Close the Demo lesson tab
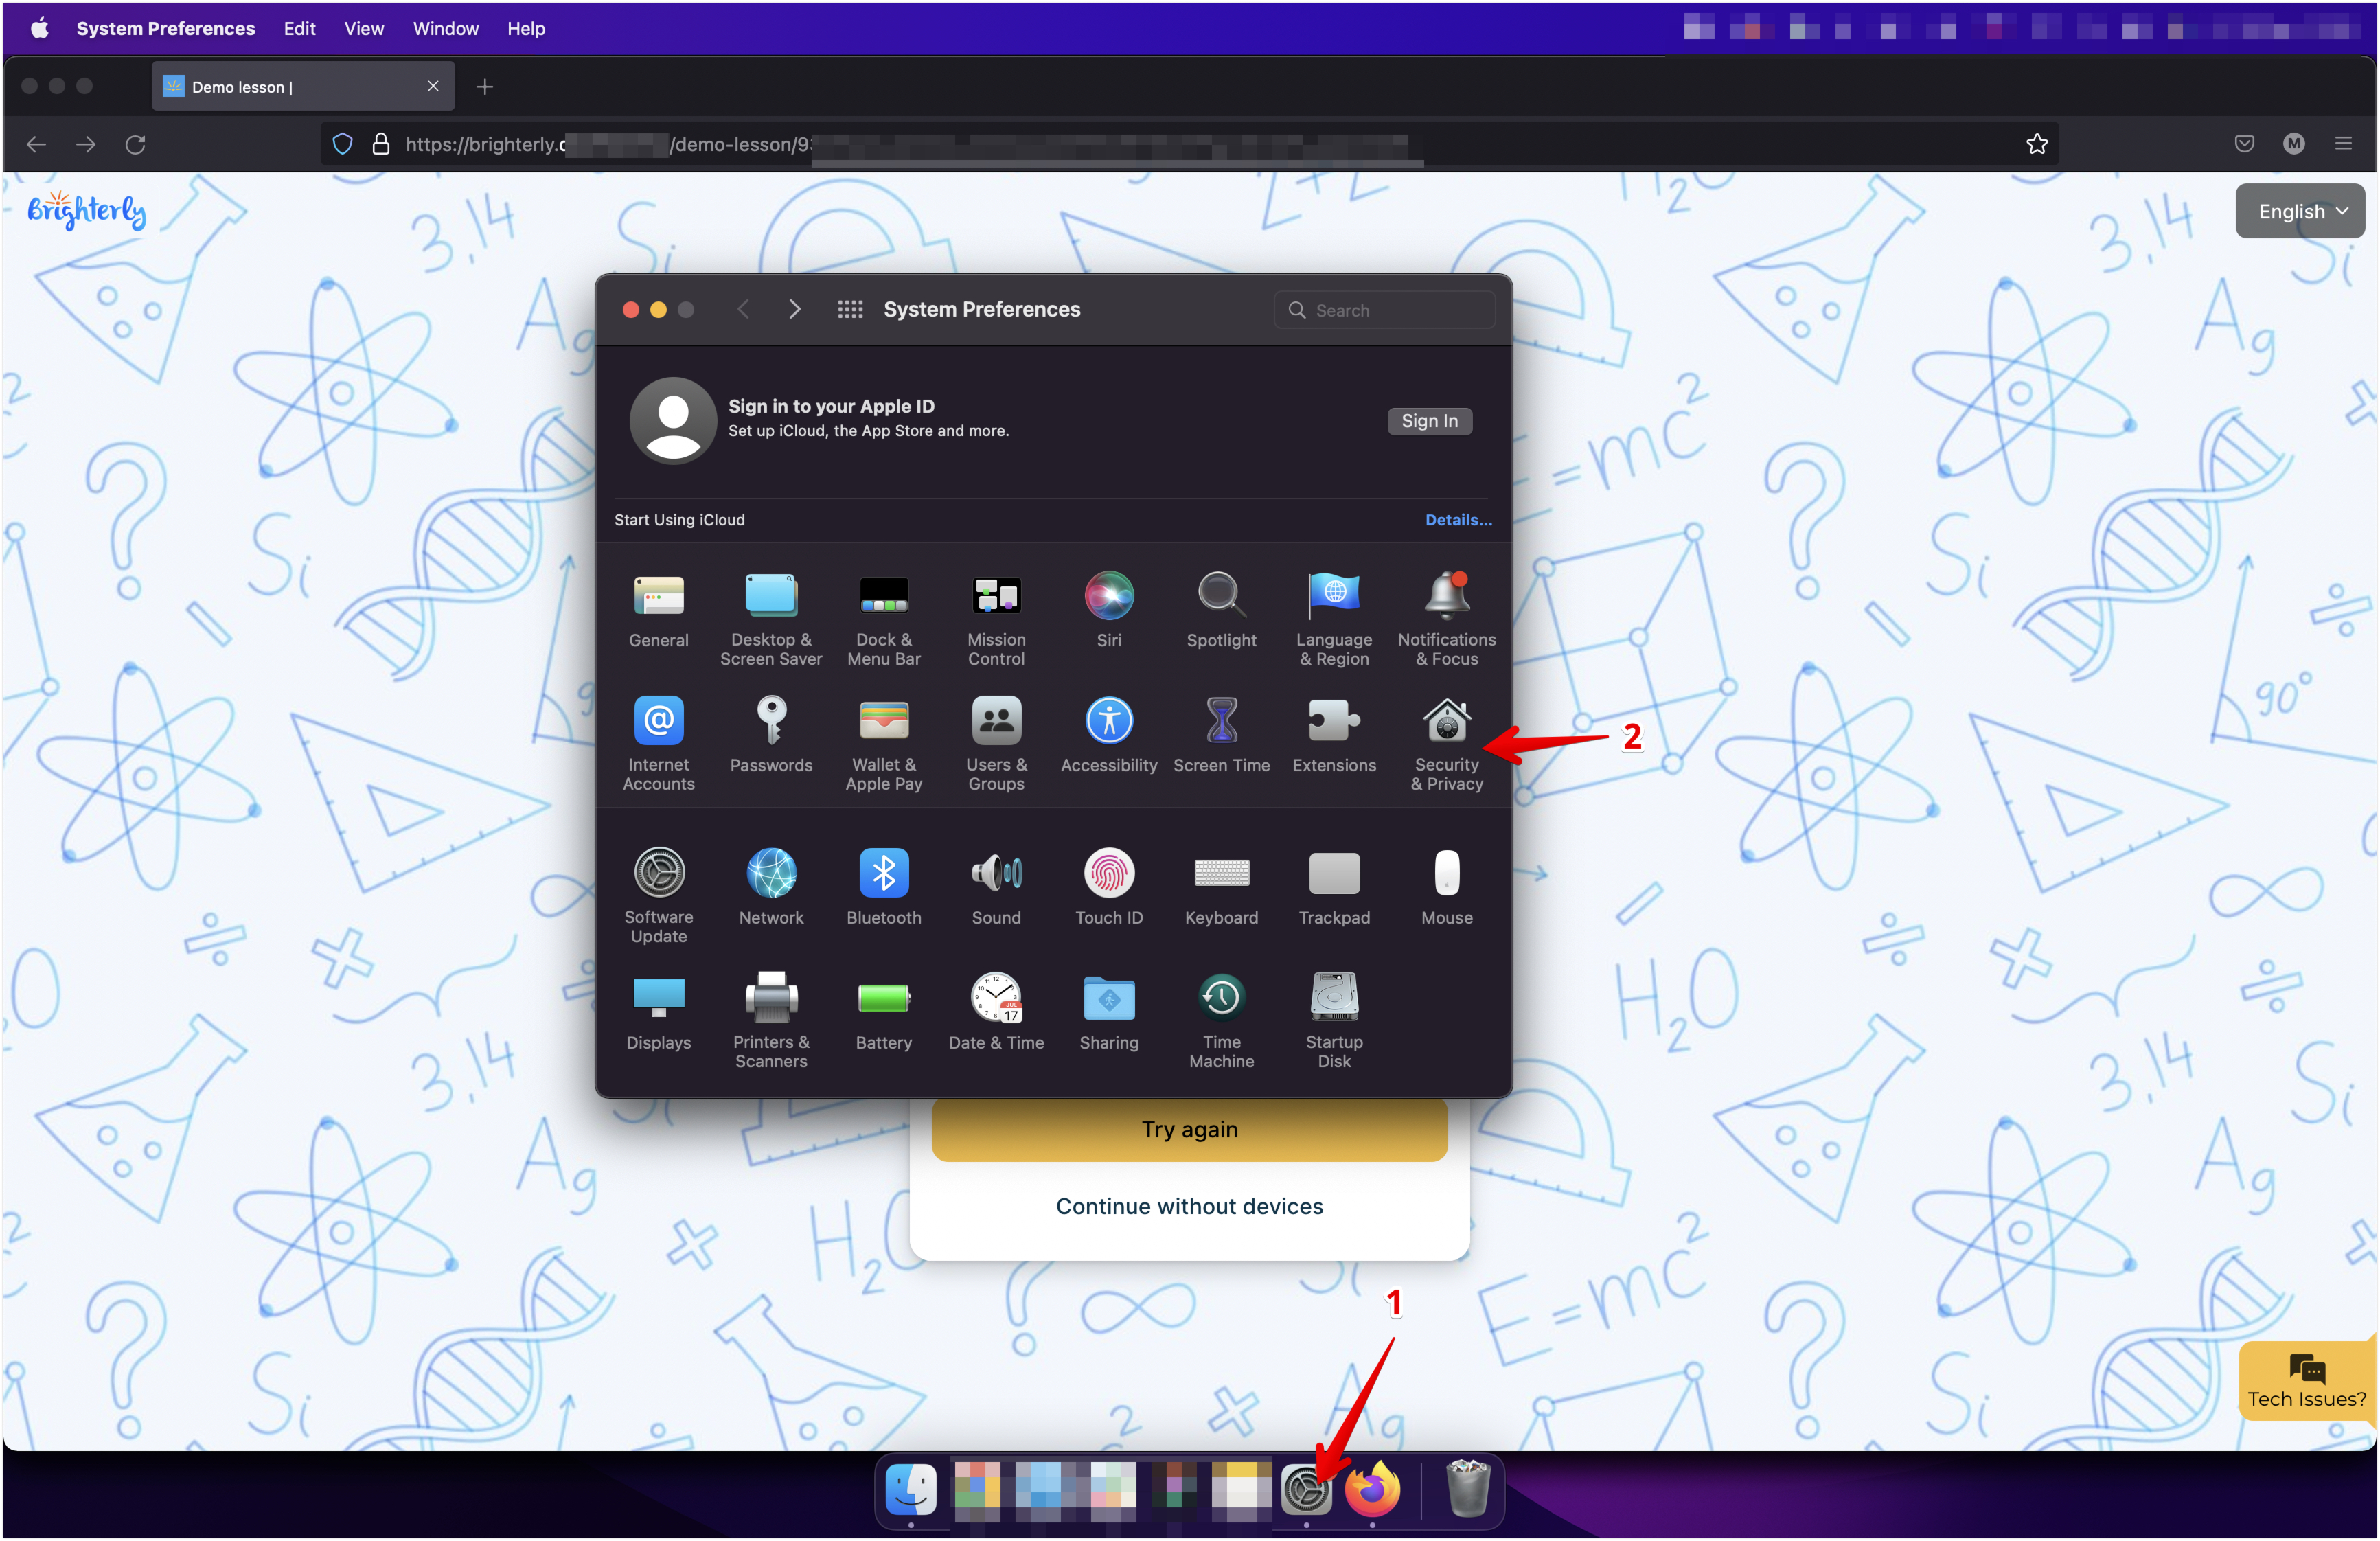The image size is (2380, 1541). tap(433, 86)
